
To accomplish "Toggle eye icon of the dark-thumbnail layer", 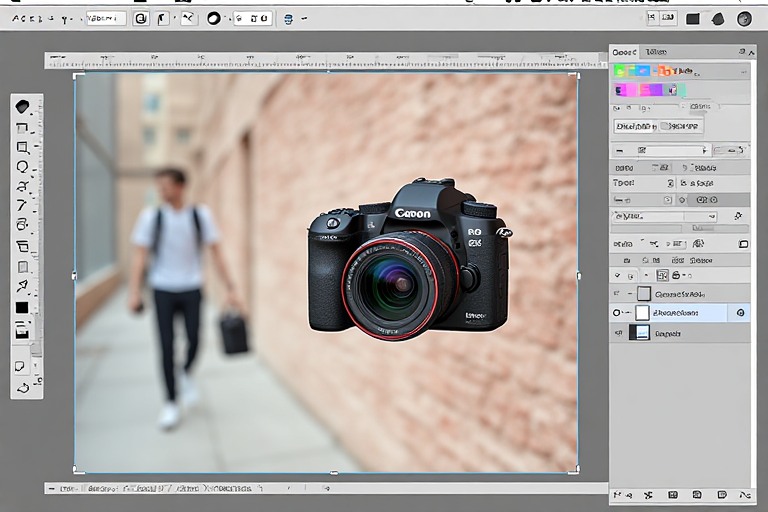I will click(619, 333).
